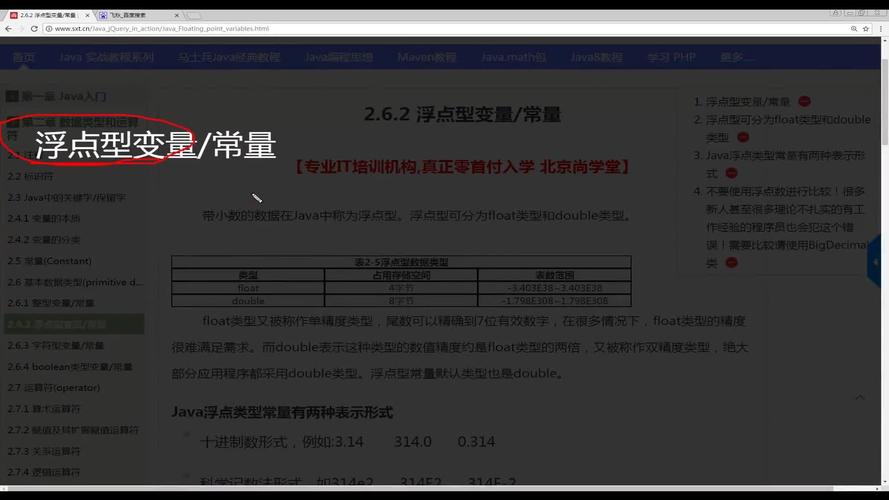Click the book icon beside '第一章 Java入门'

12,96
